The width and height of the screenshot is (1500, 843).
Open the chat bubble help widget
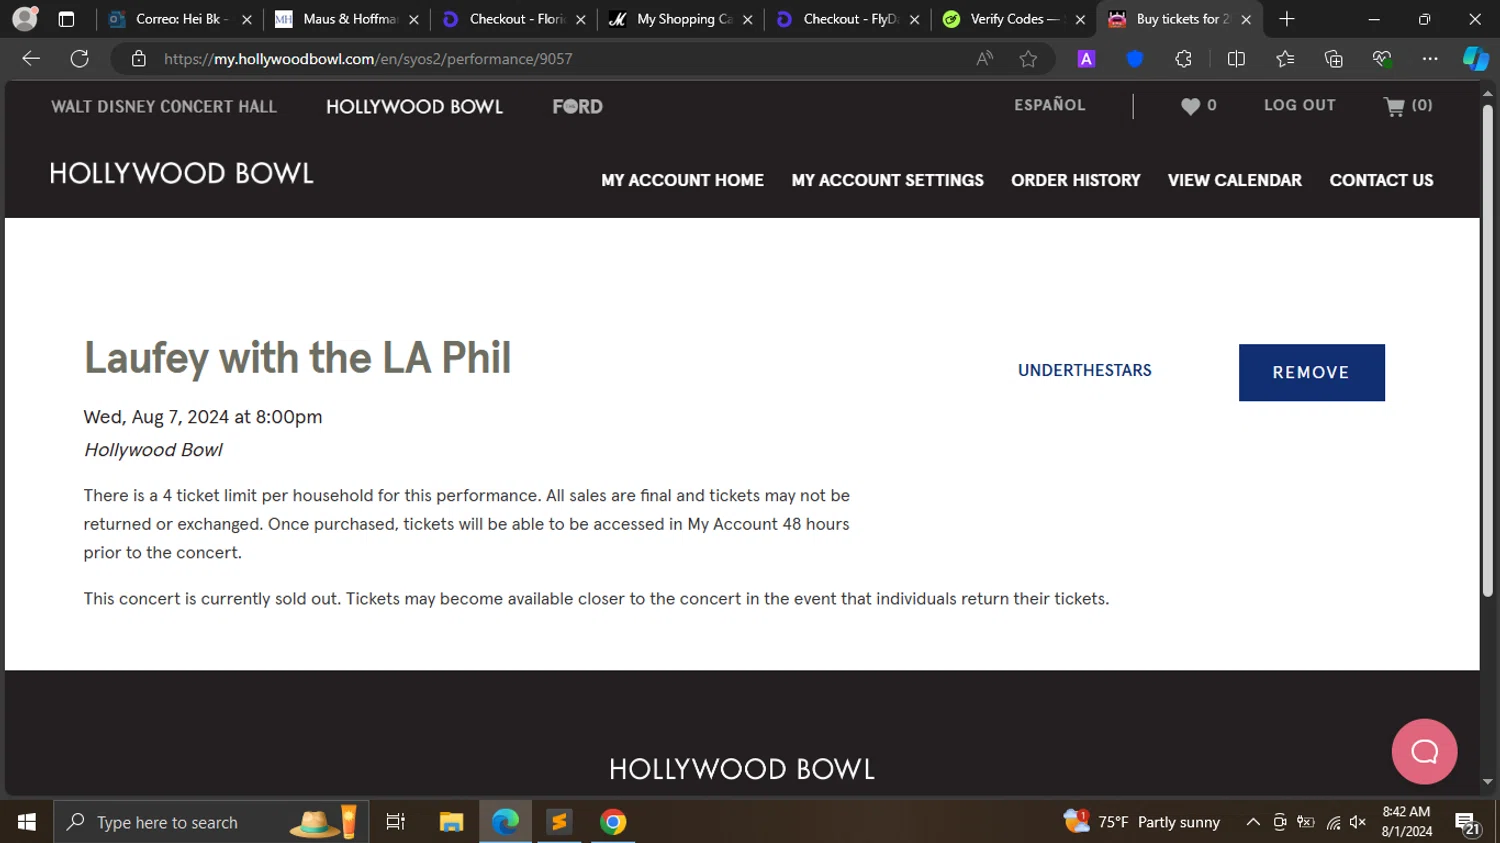coord(1424,752)
